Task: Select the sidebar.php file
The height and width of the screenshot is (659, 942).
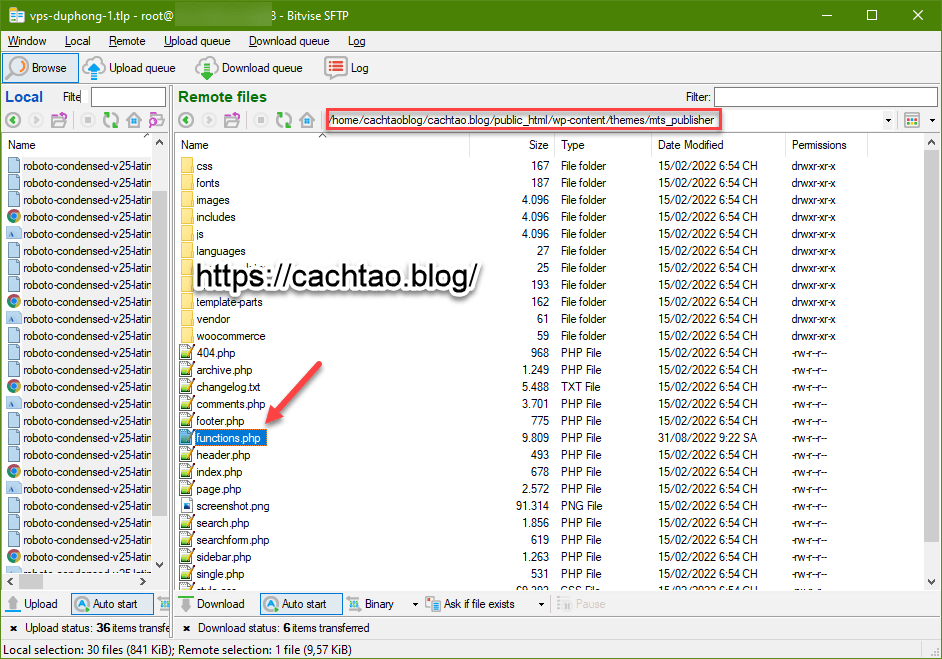Action: coord(223,557)
